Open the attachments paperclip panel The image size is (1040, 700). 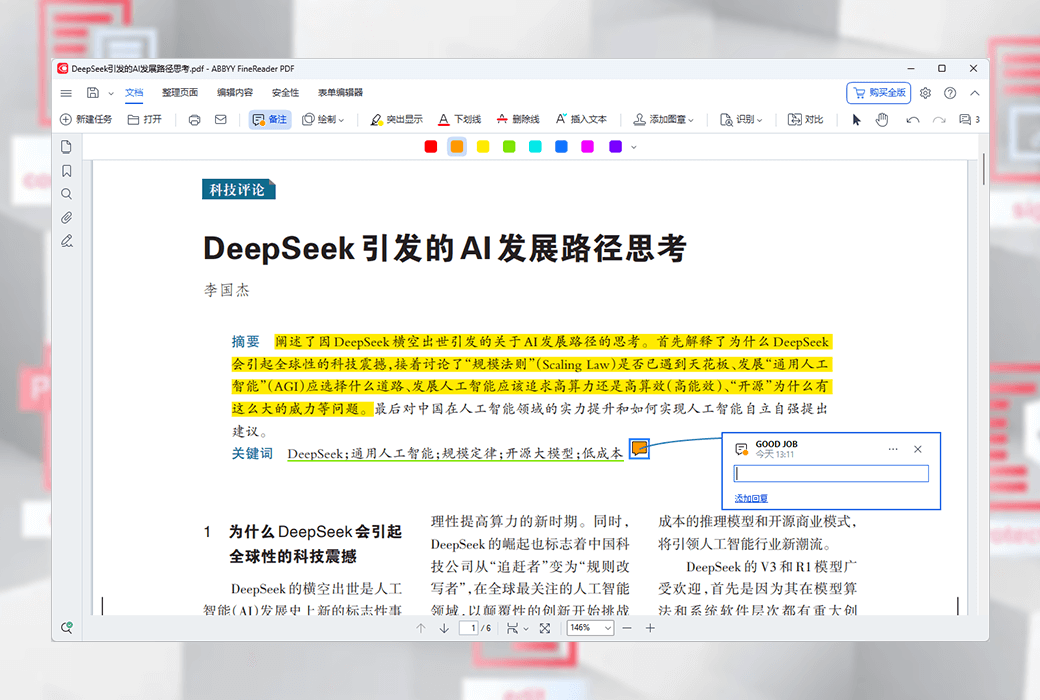click(x=66, y=217)
